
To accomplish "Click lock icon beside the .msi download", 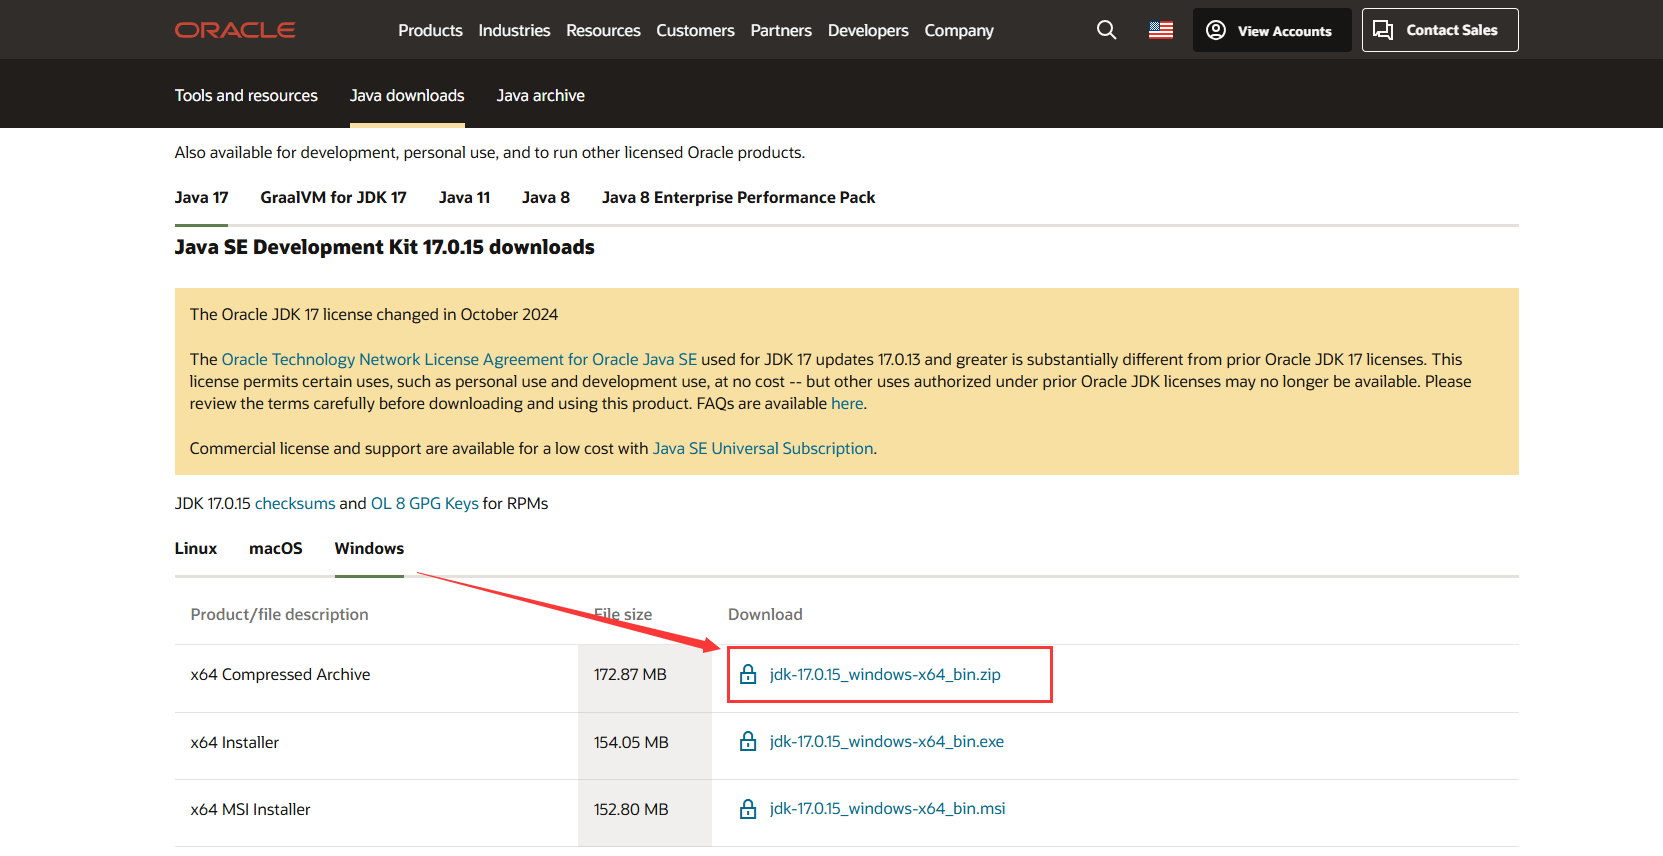I will pos(748,808).
